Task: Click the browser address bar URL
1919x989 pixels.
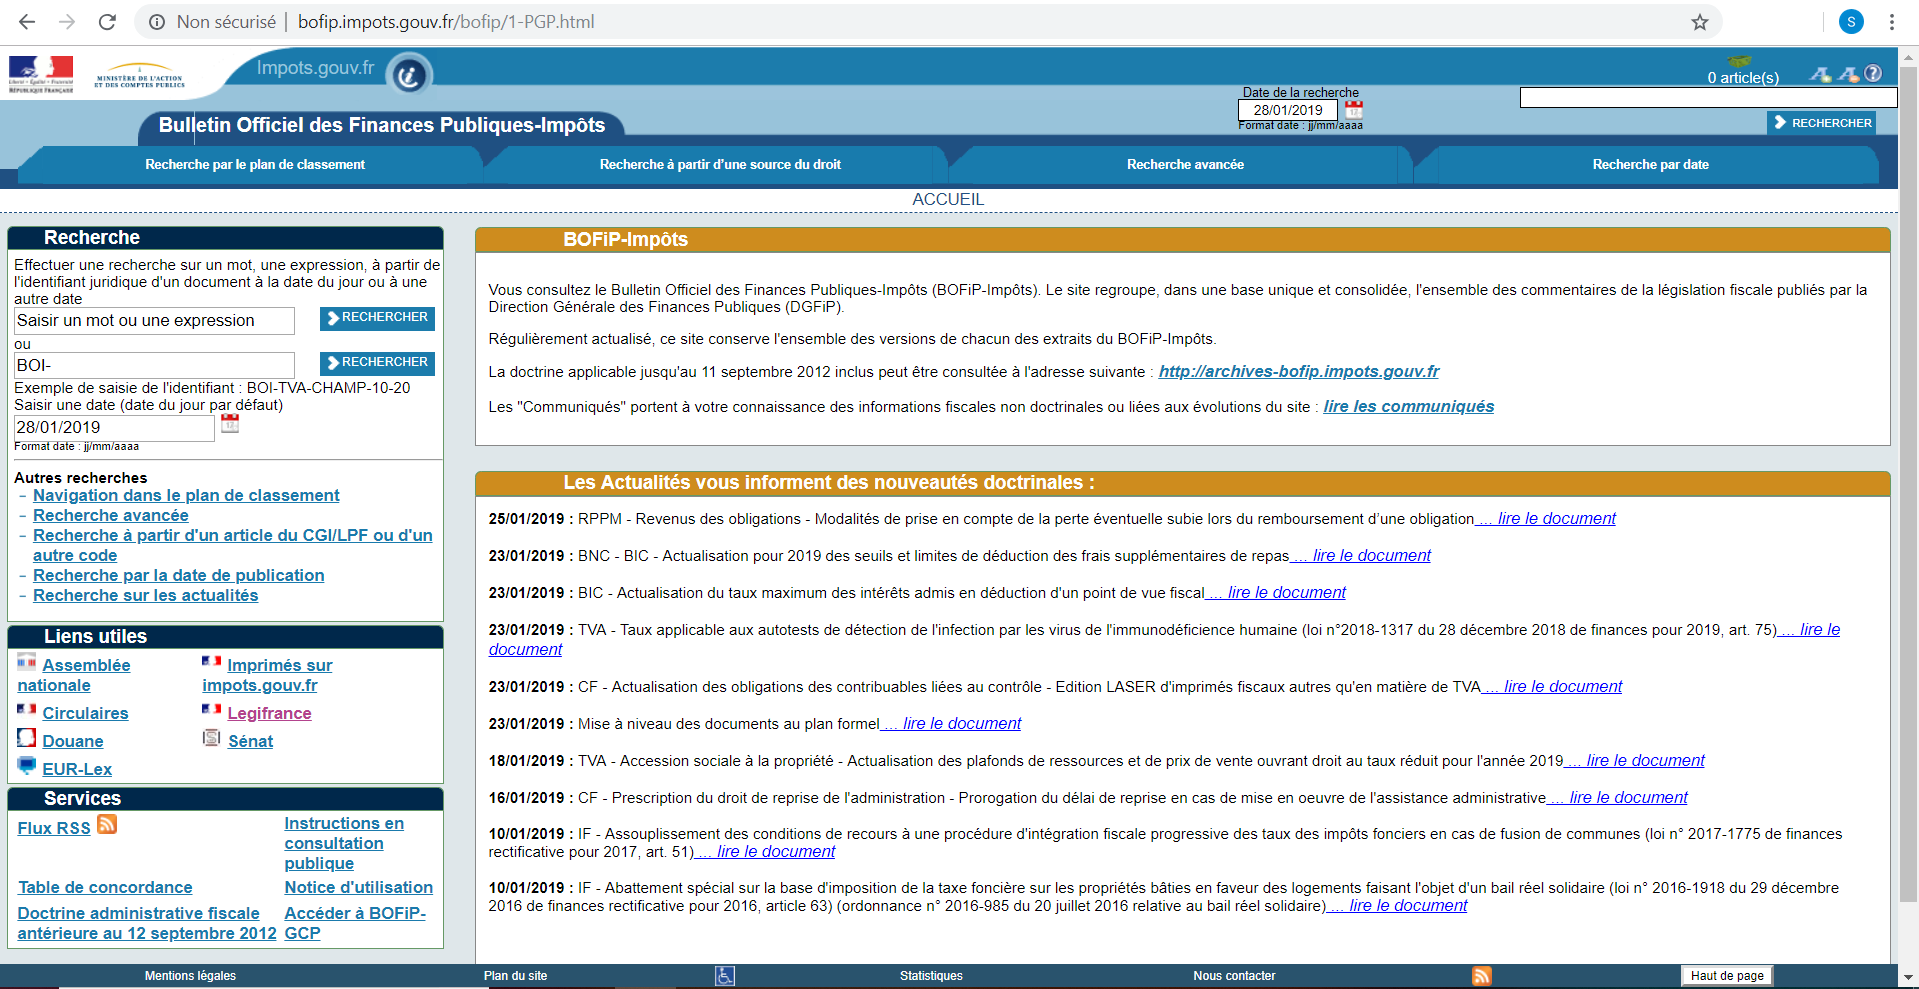Action: (446, 22)
